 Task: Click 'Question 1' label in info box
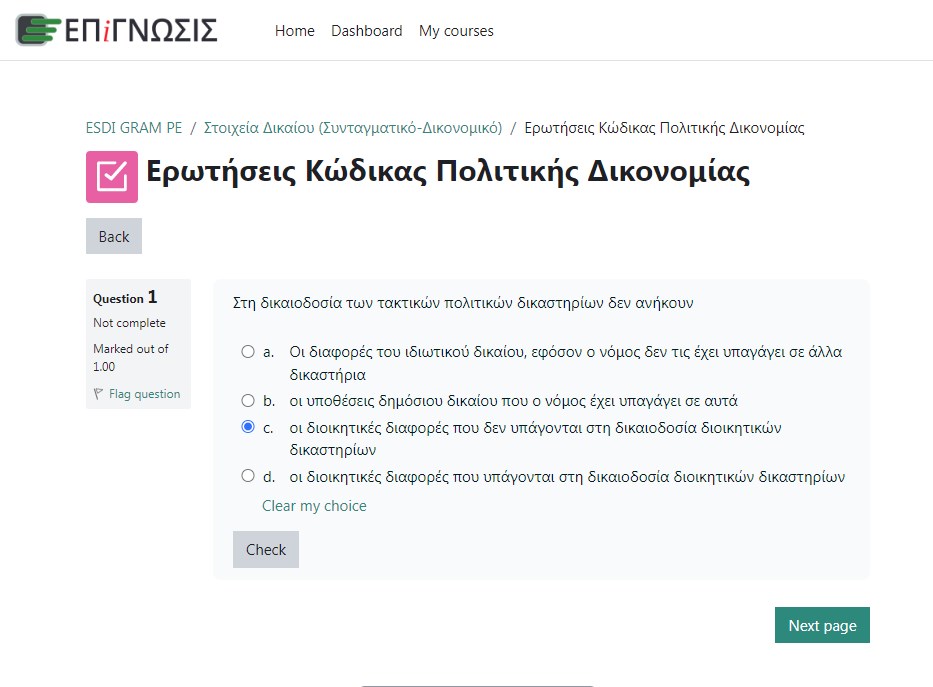click(125, 297)
